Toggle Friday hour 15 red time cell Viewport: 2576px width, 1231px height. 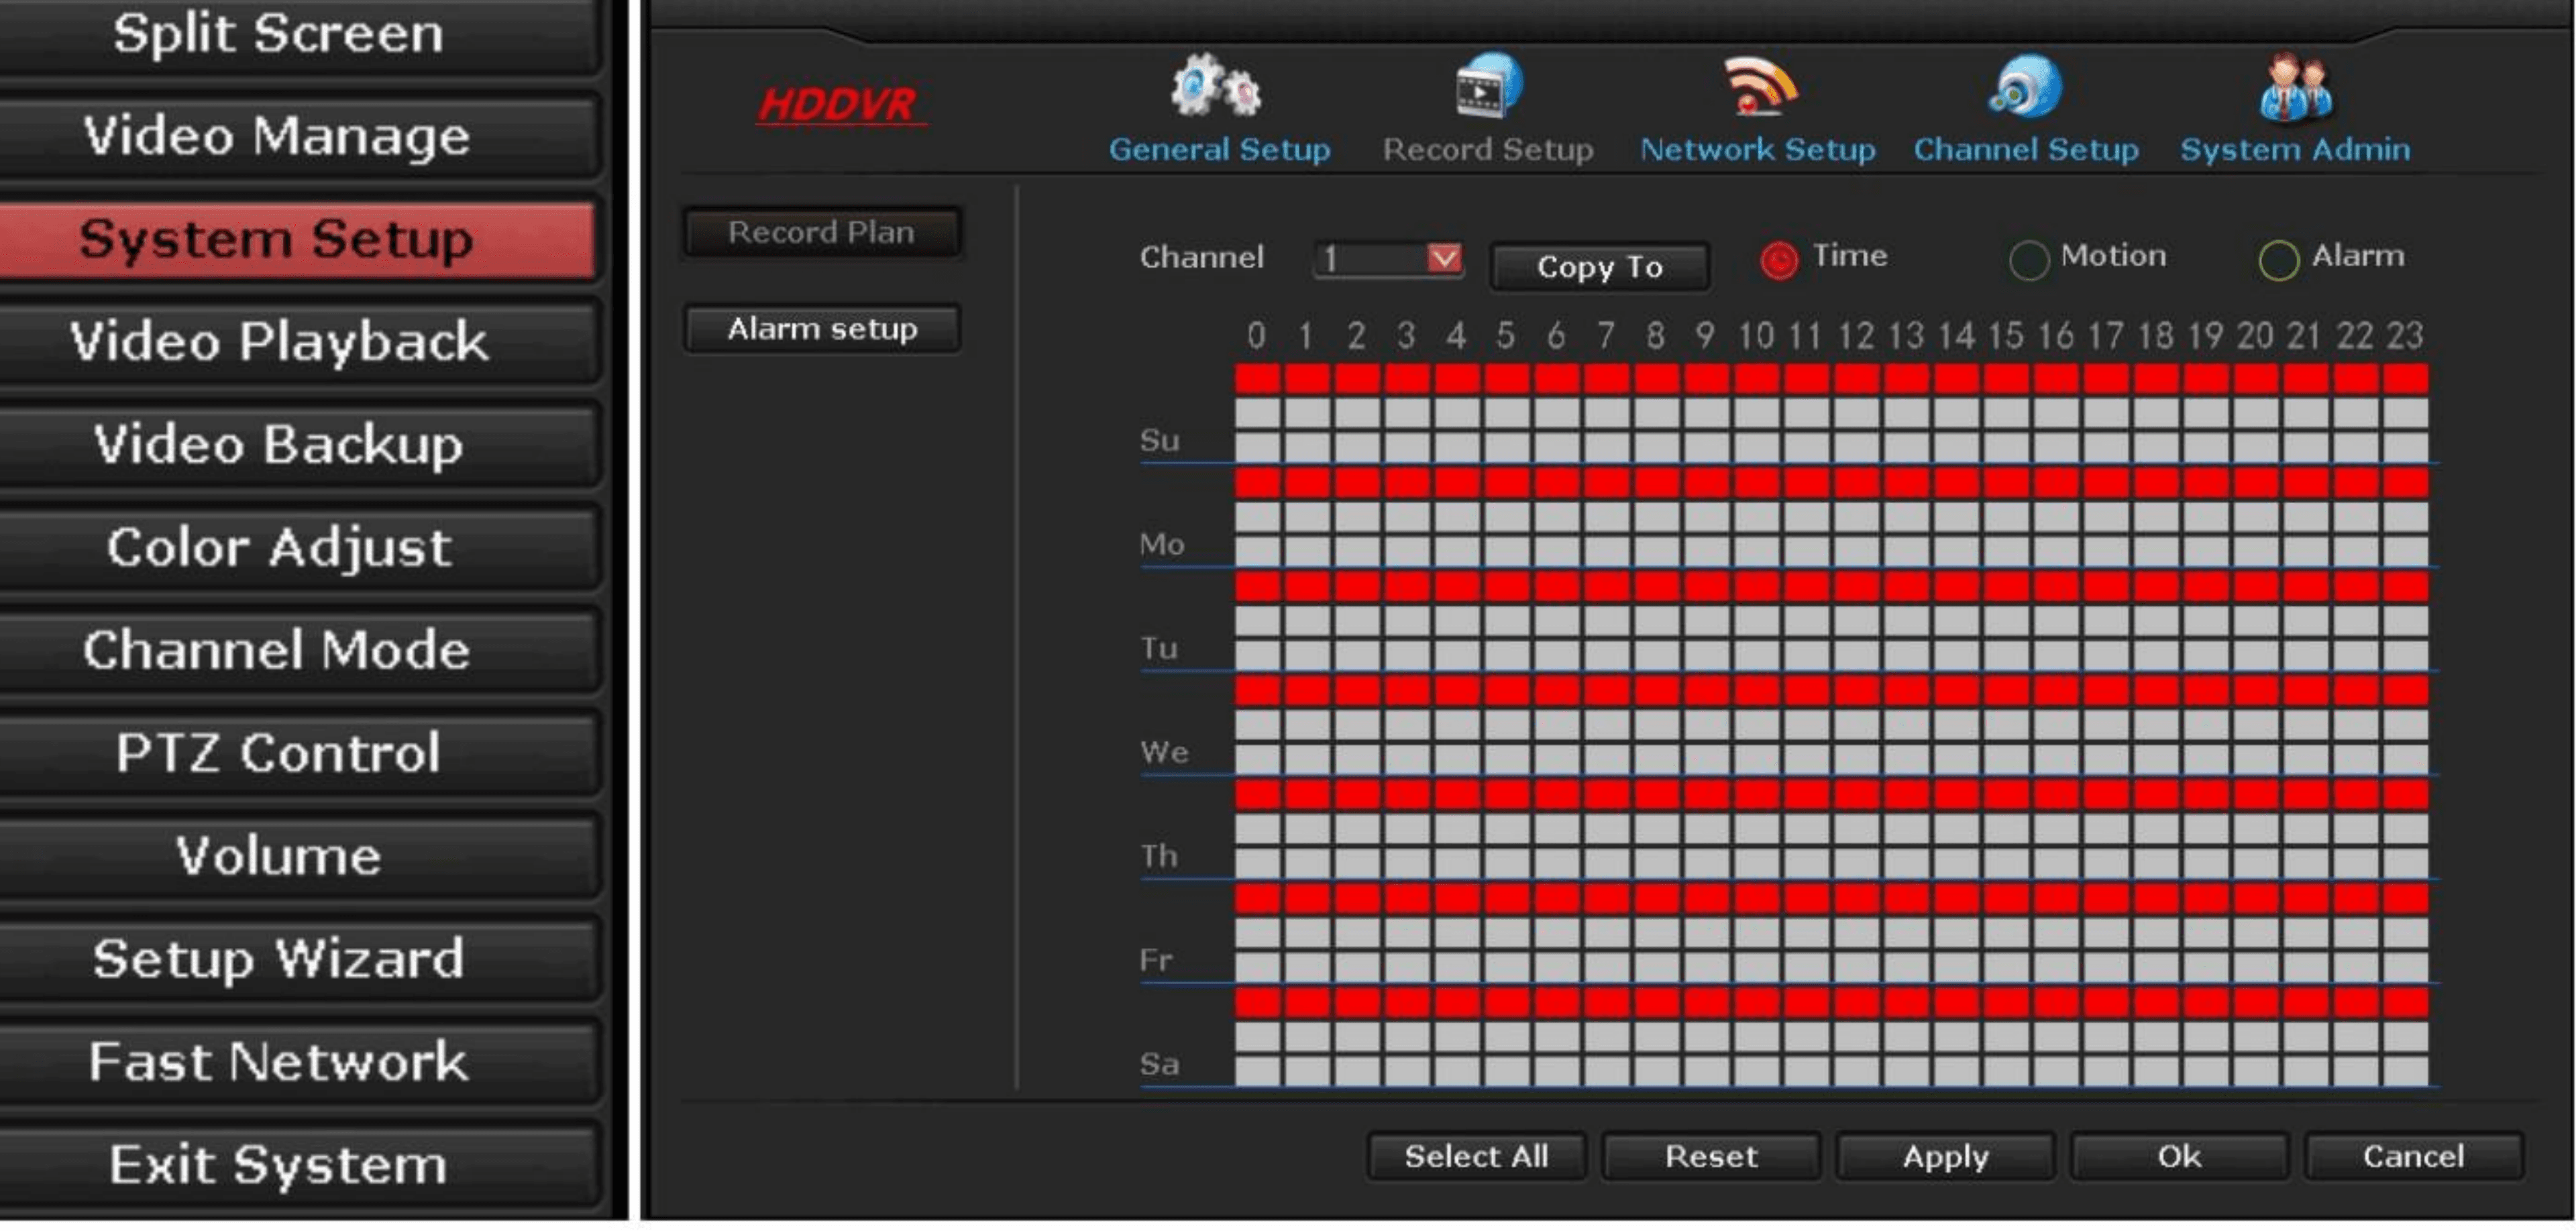pos(2006,899)
